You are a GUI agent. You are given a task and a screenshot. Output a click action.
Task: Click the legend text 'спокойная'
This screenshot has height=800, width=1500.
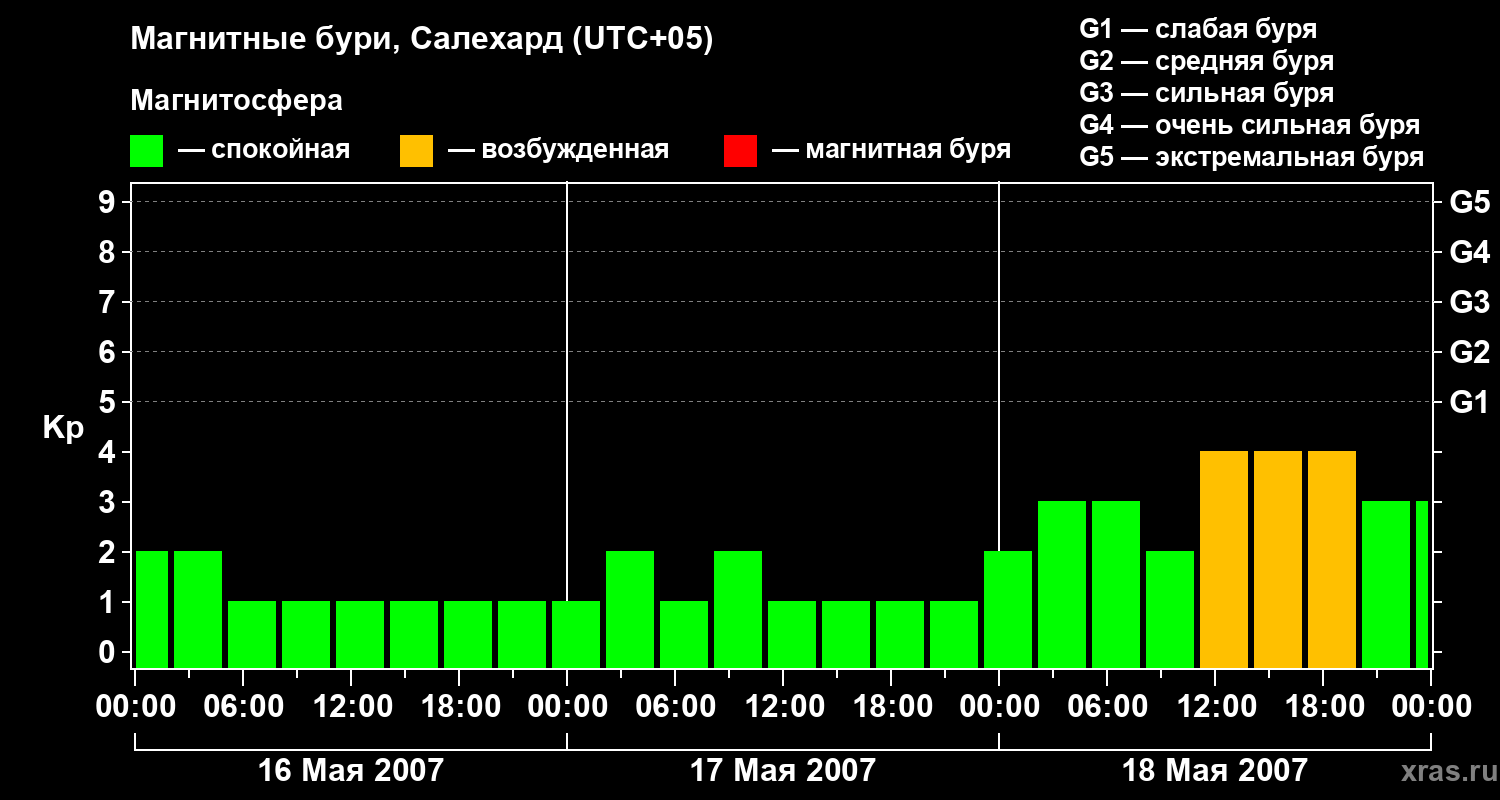click(281, 150)
